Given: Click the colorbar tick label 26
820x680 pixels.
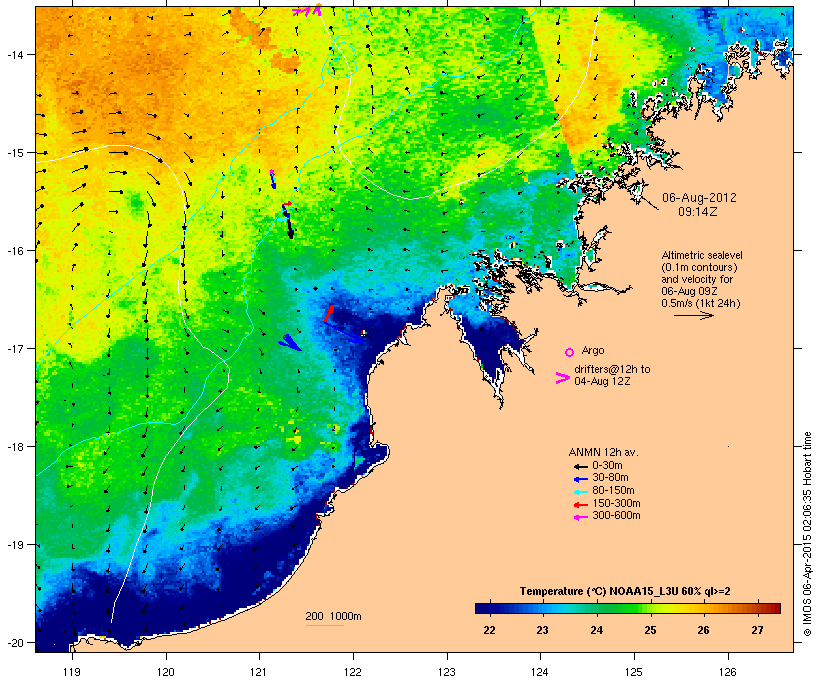Looking at the screenshot, I should [703, 630].
